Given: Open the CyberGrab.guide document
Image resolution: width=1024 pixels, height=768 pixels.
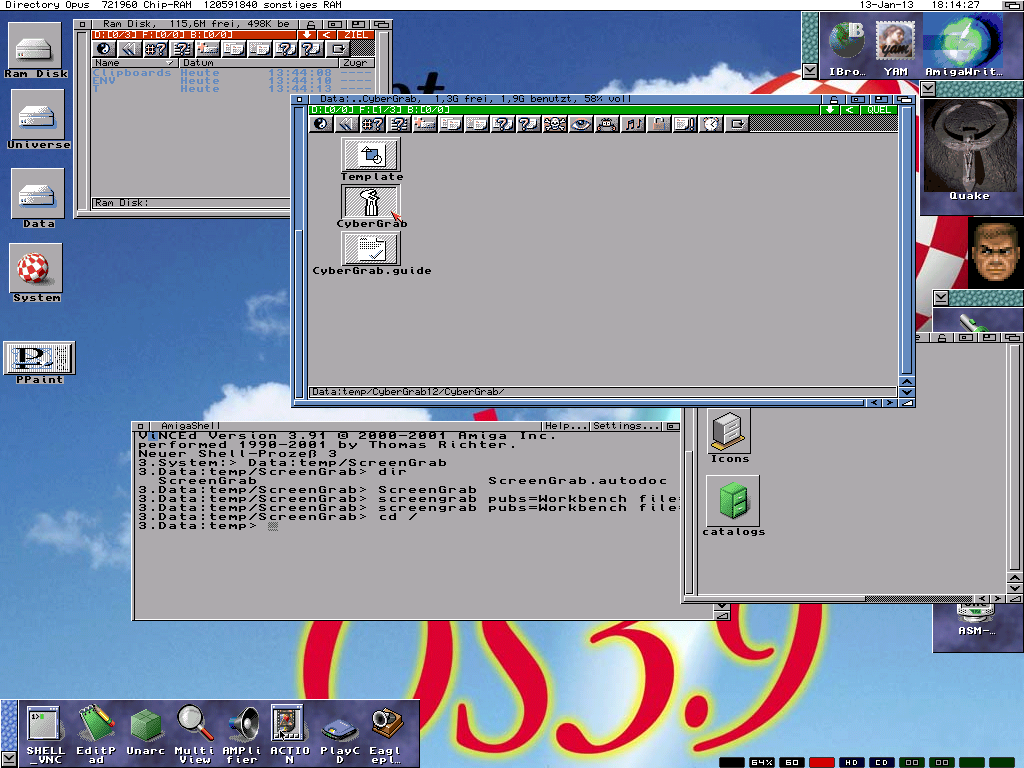Looking at the screenshot, I should point(371,249).
